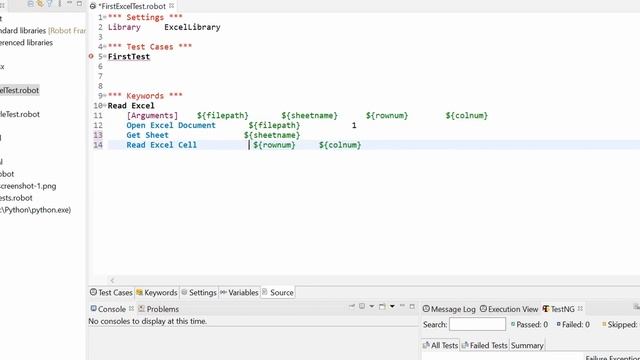
Task: Switch to the Test Cases editor tab
Action: 111,292
